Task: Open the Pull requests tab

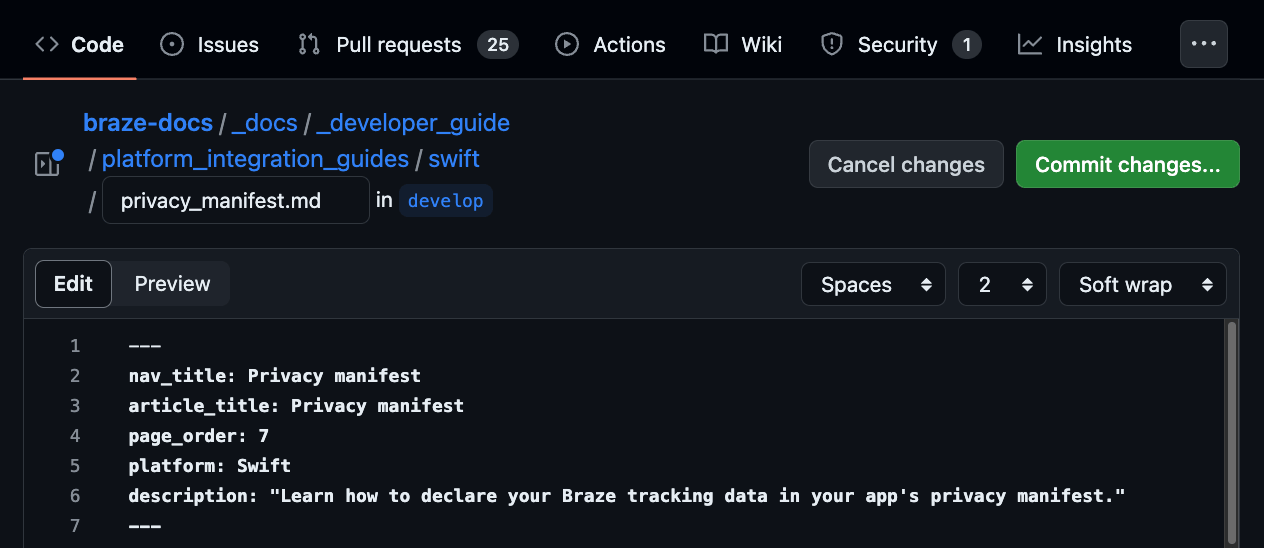Action: pos(408,44)
